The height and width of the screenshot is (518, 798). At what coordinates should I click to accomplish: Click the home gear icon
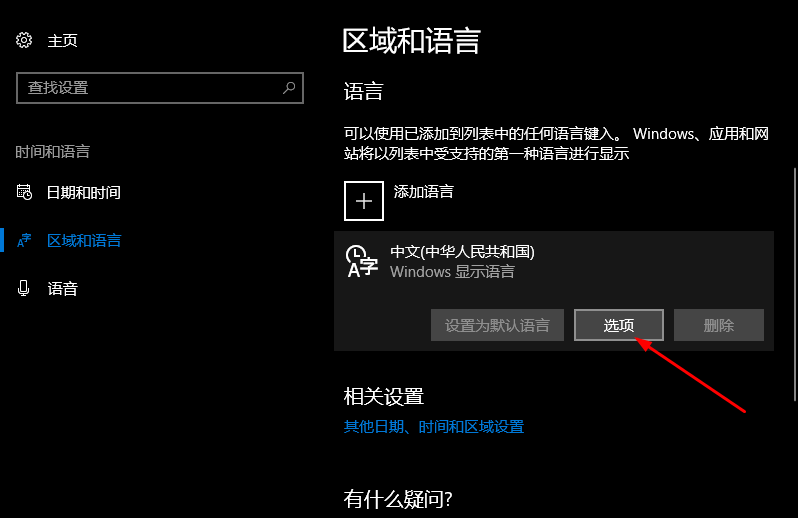tap(24, 40)
